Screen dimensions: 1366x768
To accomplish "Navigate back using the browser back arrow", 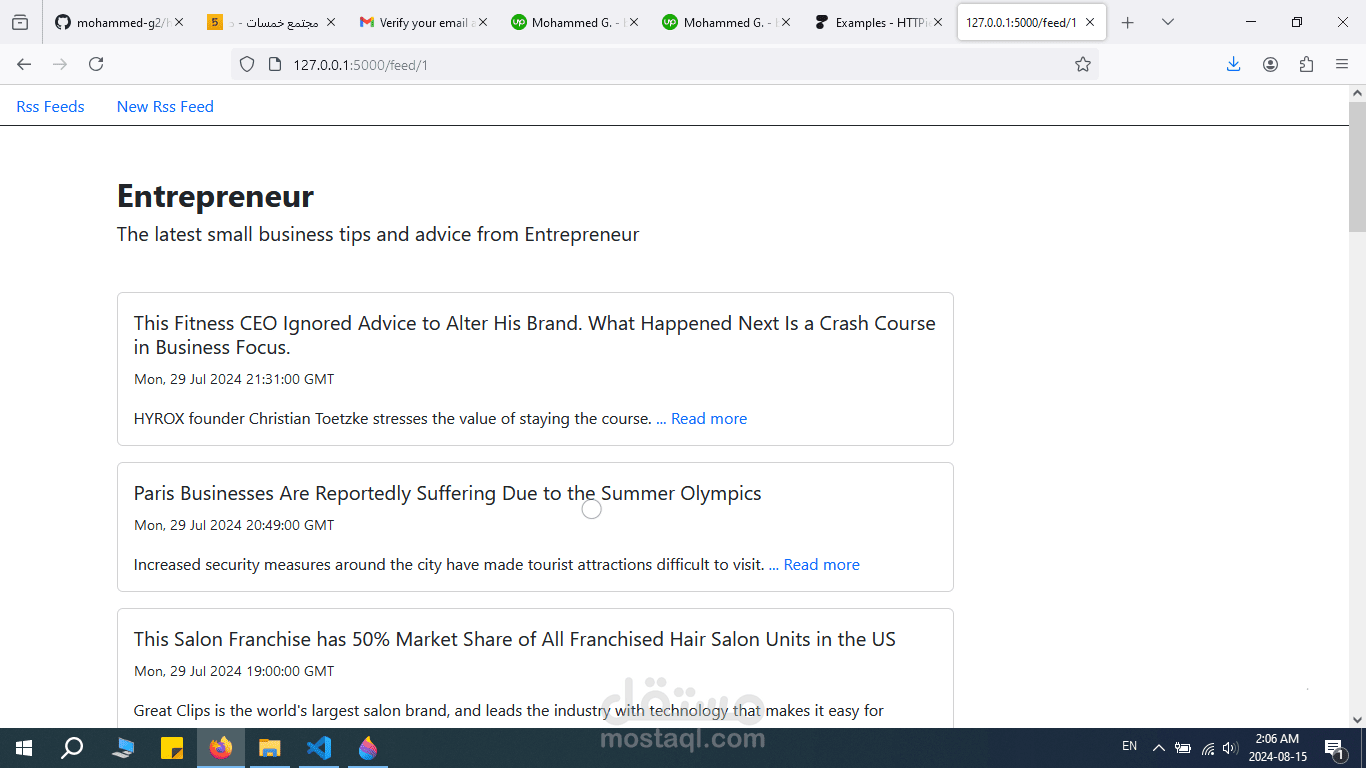I will pos(24,64).
